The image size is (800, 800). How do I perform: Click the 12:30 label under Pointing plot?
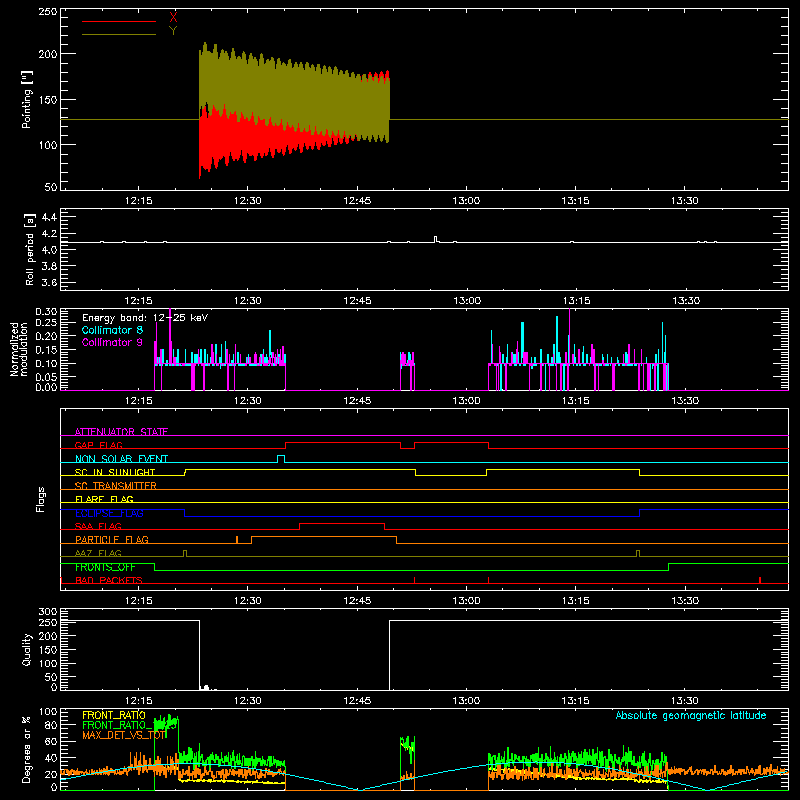pyautogui.click(x=247, y=201)
